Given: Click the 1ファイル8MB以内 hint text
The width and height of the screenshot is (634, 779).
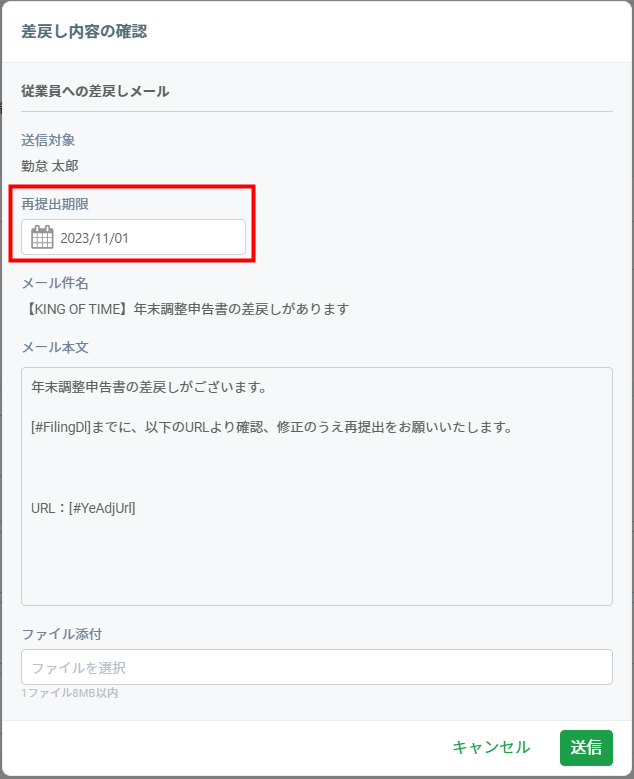Looking at the screenshot, I should tap(70, 693).
